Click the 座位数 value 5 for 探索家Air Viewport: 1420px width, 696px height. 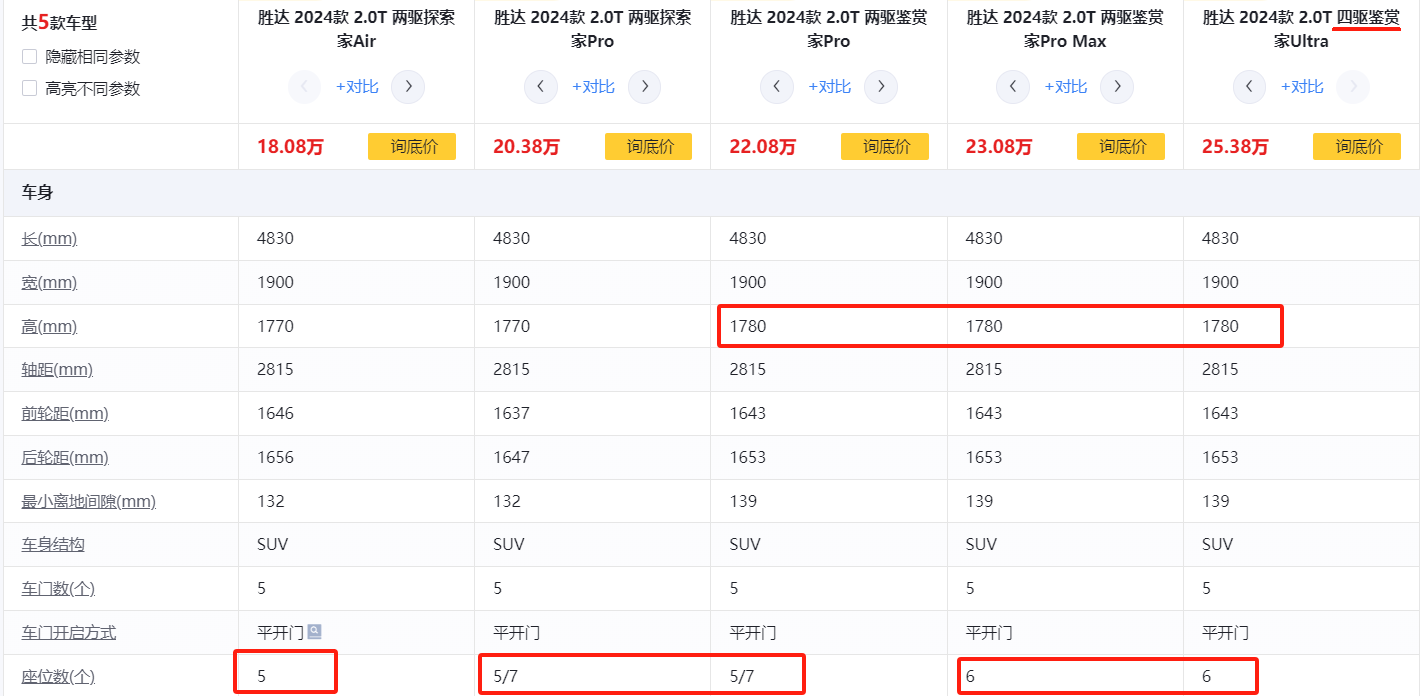(x=262, y=676)
